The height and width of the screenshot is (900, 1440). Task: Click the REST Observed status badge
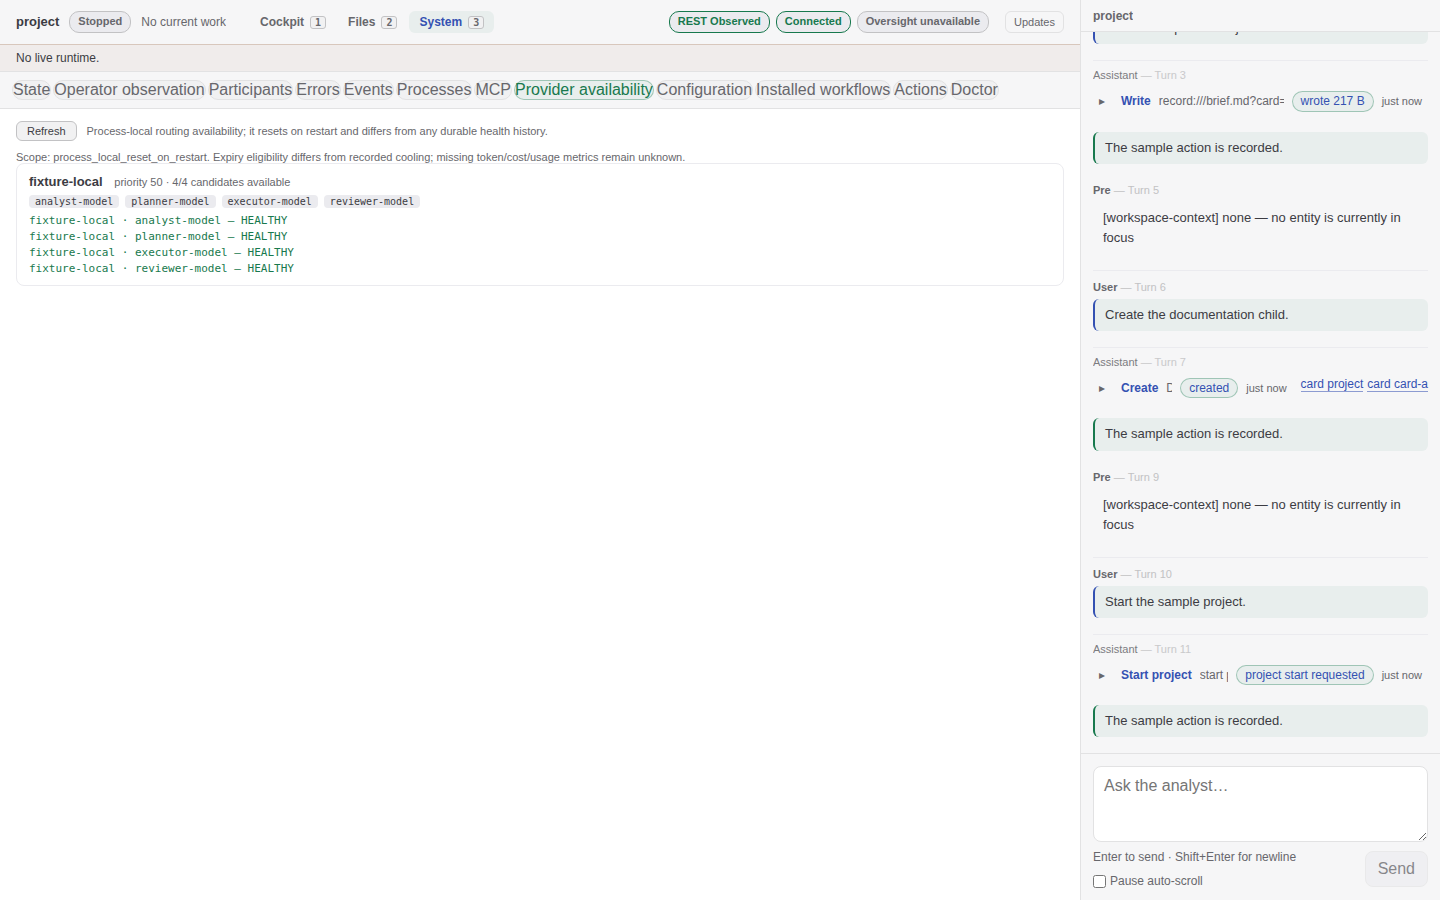[x=719, y=22]
